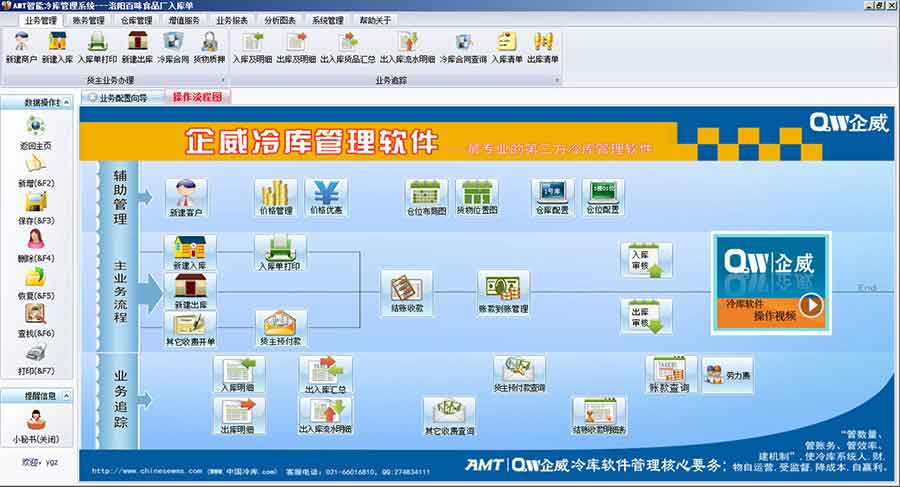Click 新建入库 house icon in the flowchart

coord(190,253)
